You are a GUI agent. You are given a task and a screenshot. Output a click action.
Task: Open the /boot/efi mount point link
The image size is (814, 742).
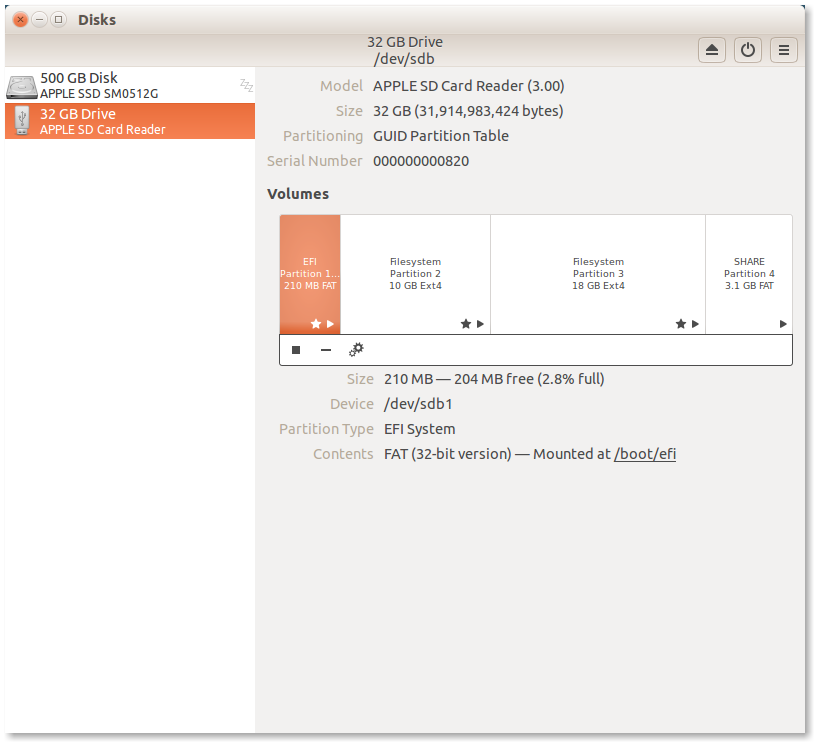coord(645,454)
